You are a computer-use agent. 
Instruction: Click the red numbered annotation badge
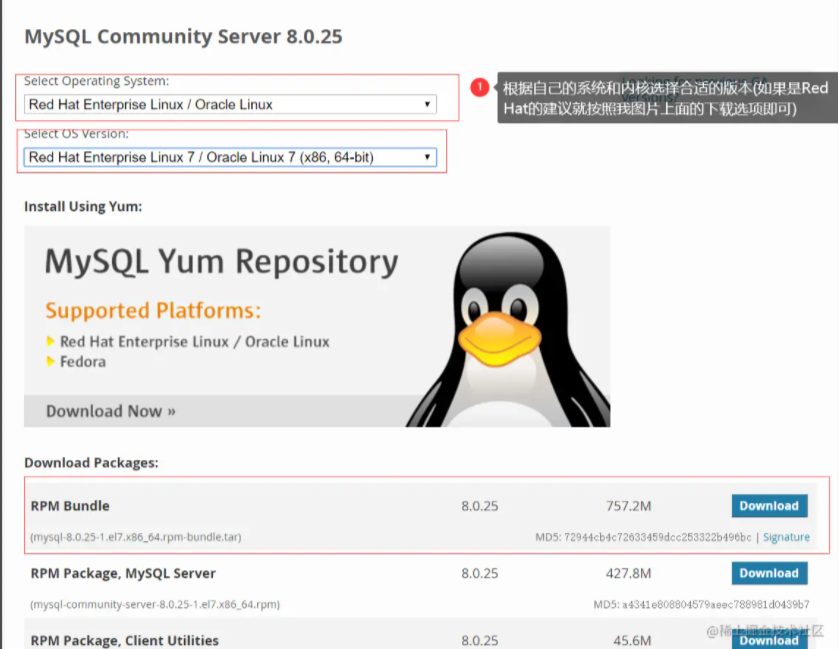(480, 88)
